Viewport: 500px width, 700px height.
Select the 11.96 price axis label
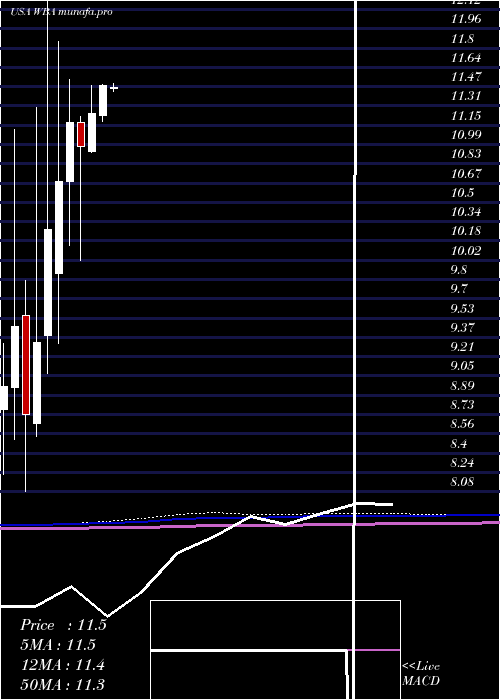[466, 19]
